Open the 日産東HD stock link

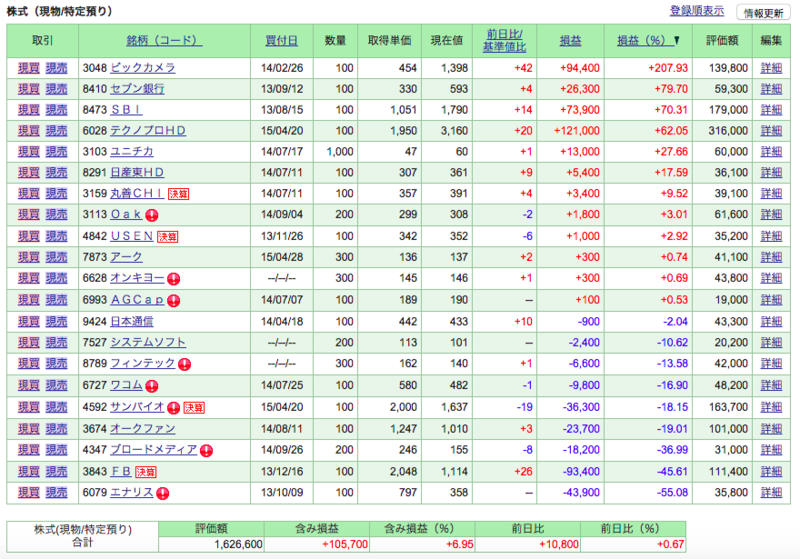(137, 172)
